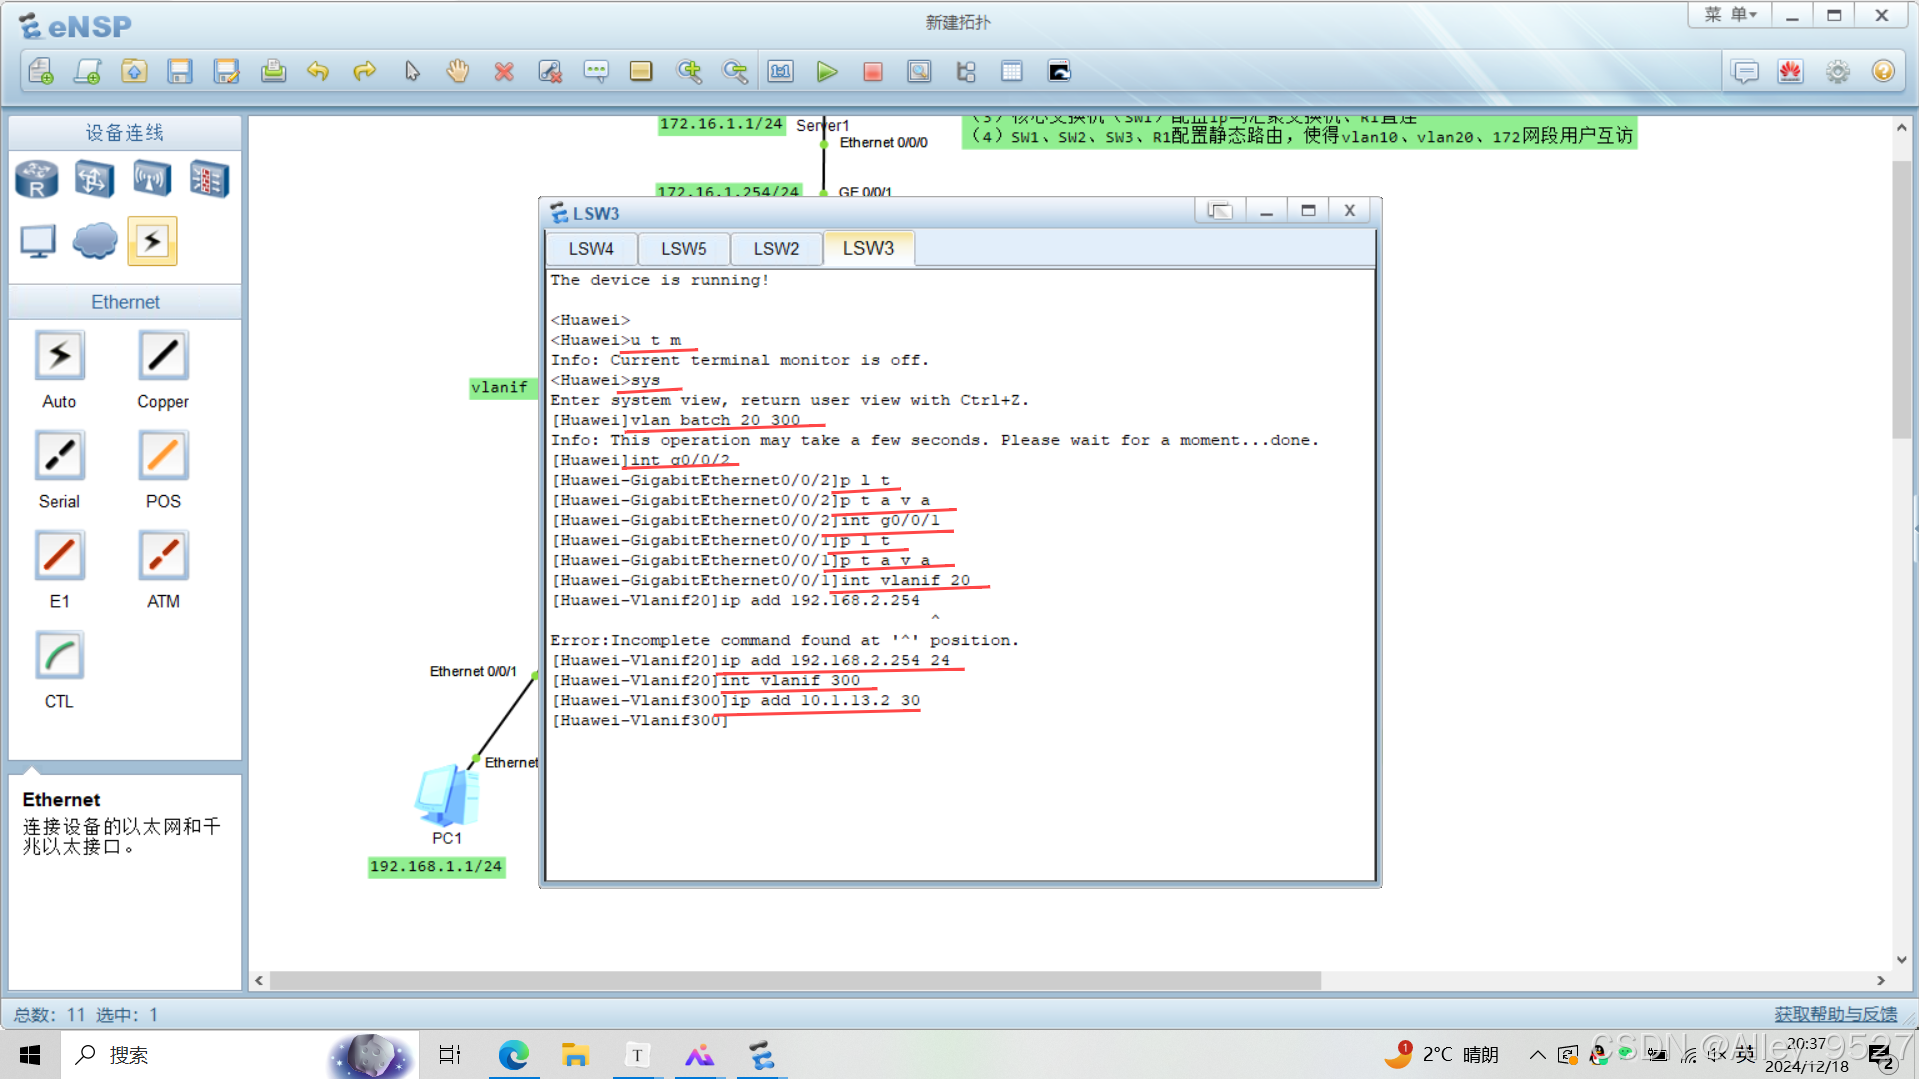Open the CLI console toolbar icon
The height and width of the screenshot is (1079, 1919).
(1059, 71)
